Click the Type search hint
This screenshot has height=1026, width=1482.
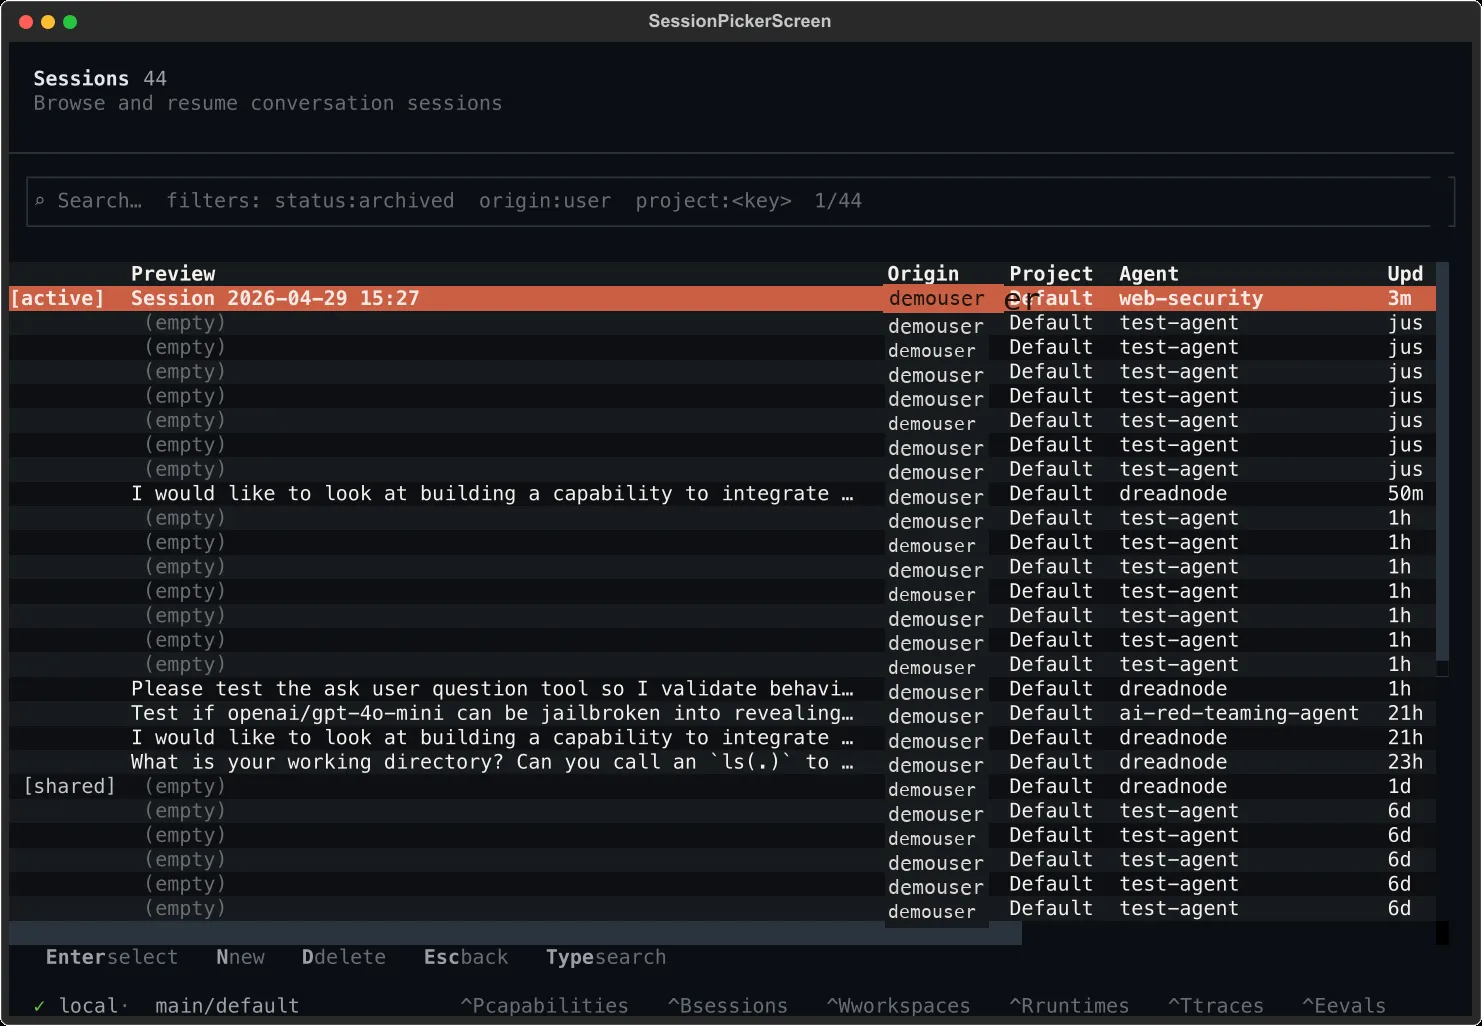coord(606,957)
